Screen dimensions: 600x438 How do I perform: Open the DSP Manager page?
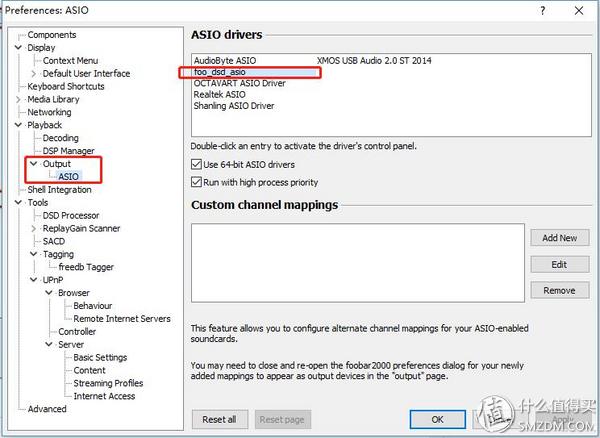pyautogui.click(x=68, y=151)
